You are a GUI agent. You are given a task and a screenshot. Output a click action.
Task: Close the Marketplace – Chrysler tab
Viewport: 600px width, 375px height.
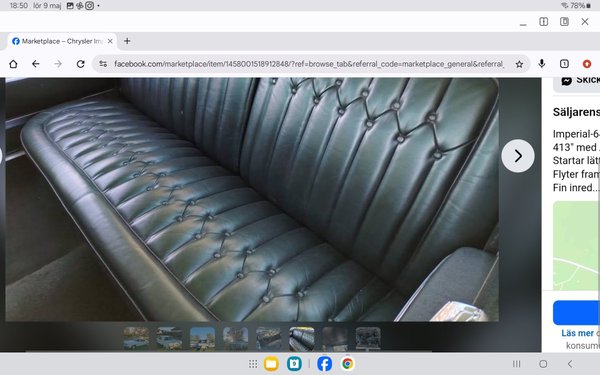click(110, 41)
